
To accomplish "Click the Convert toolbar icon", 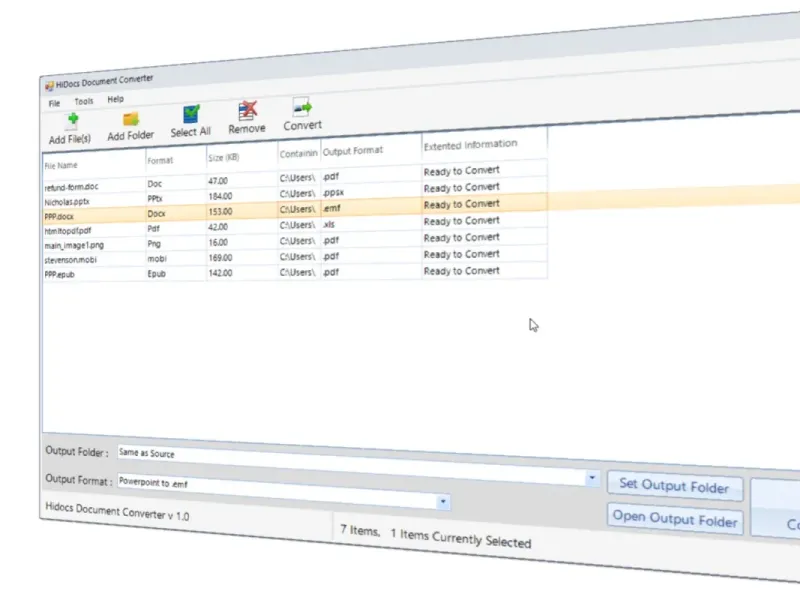I will coord(302,107).
